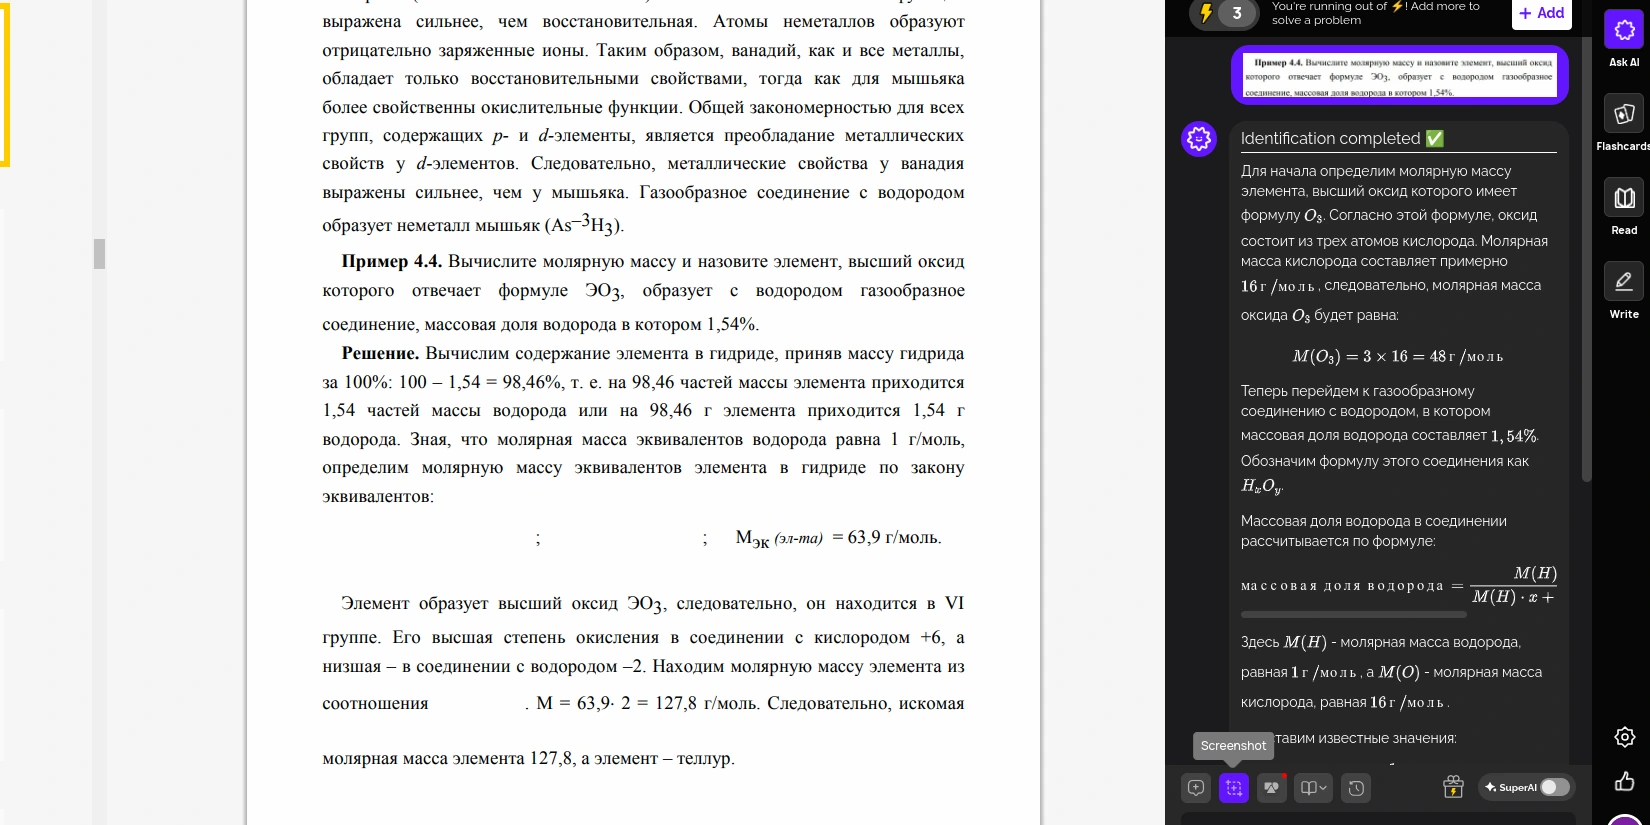Viewport: 1650px width, 825px height.
Task: Expand the book mode dropdown
Action: click(x=1313, y=788)
